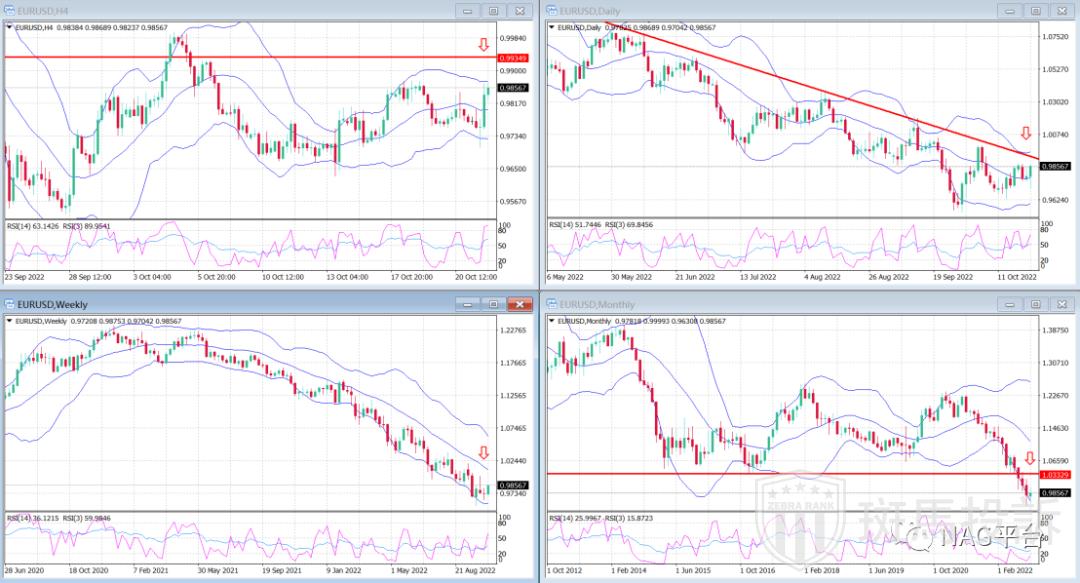Viewport: 1080px width, 583px height.
Task: Maximize the EURUSD,H4 chart window
Action: tap(492, 10)
